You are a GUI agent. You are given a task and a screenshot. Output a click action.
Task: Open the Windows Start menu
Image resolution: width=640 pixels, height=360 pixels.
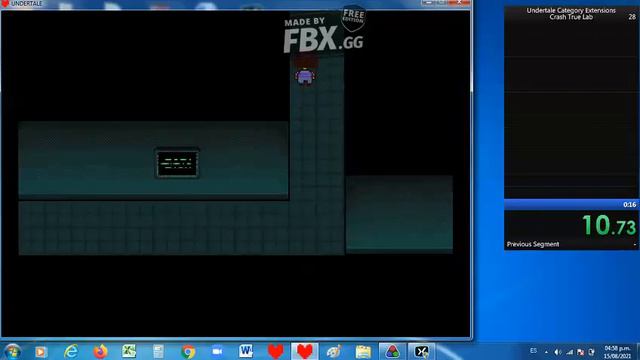coord(12,351)
